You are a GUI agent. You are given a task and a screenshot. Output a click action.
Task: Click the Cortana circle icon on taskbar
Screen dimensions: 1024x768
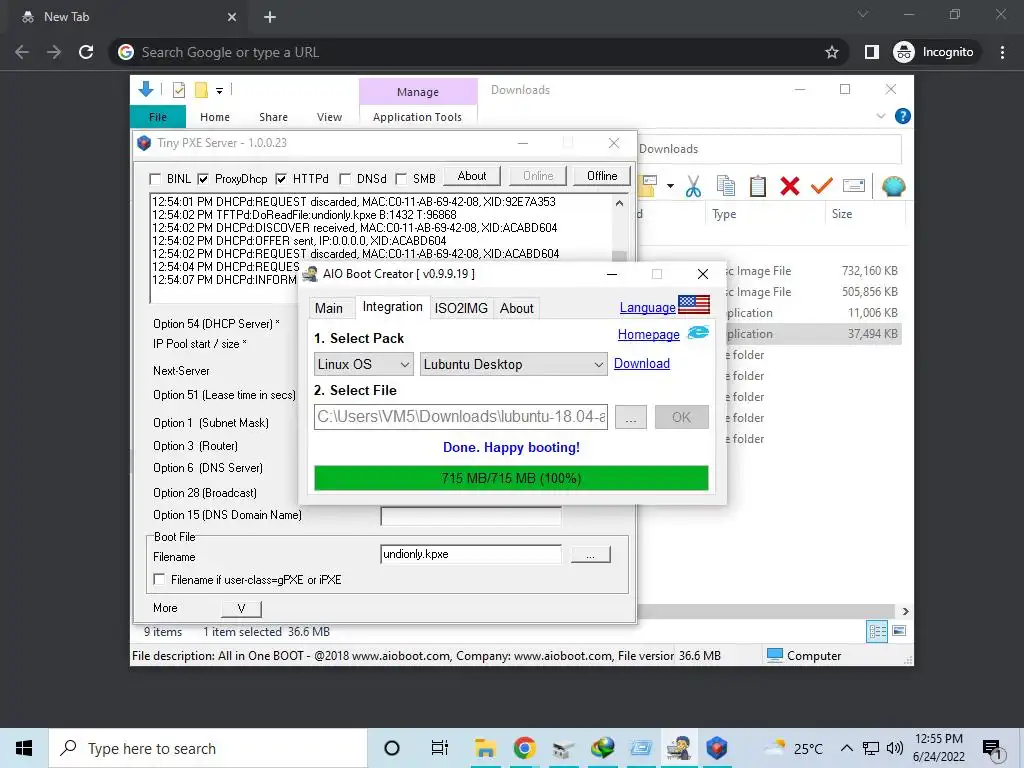(392, 748)
